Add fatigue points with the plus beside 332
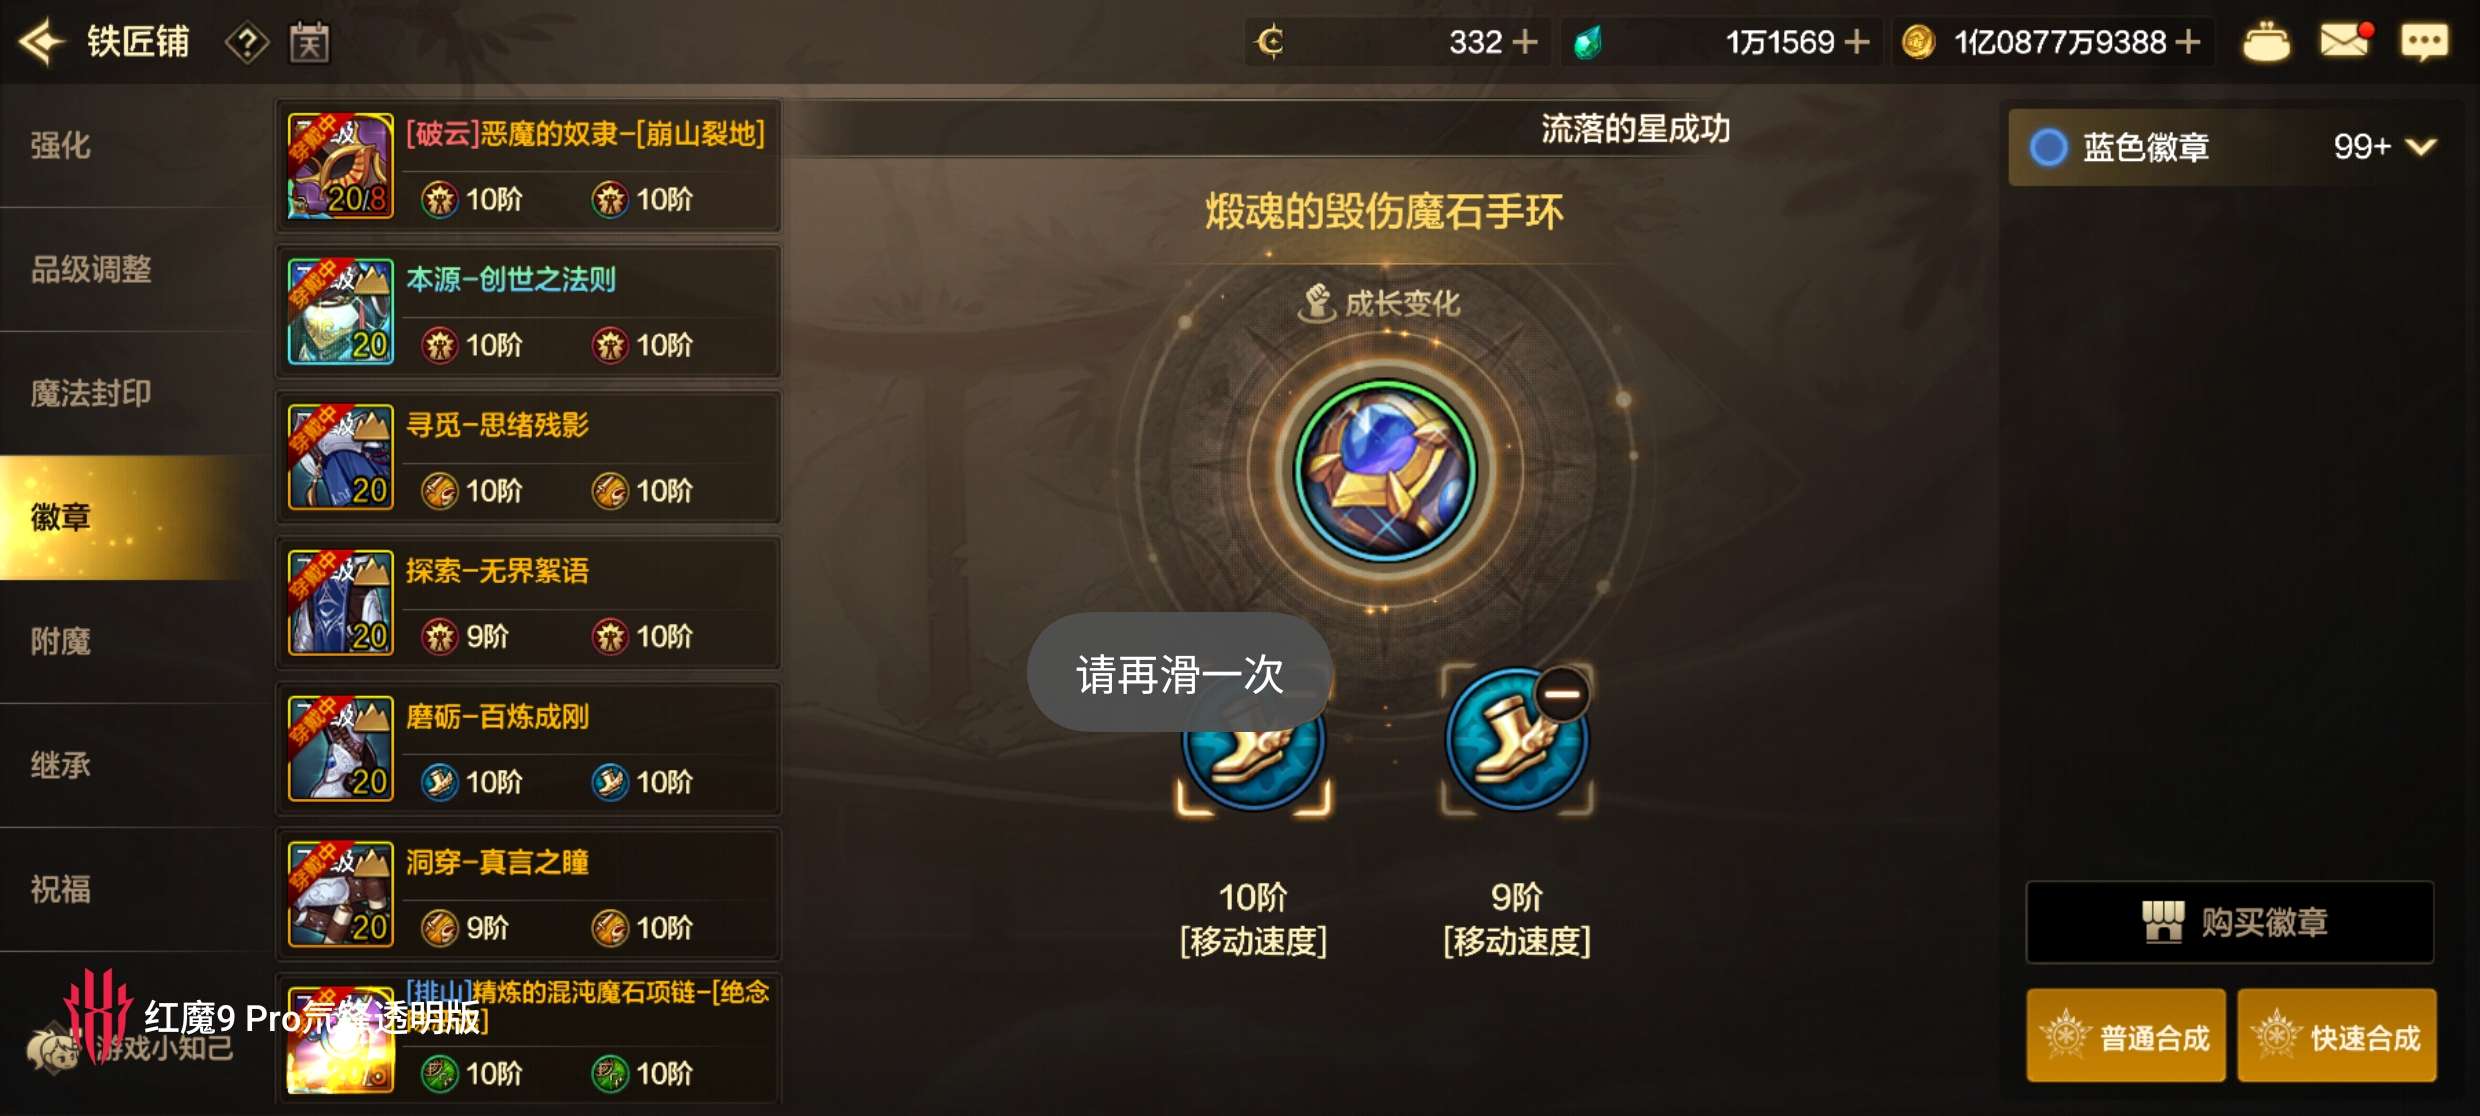 pos(1525,42)
